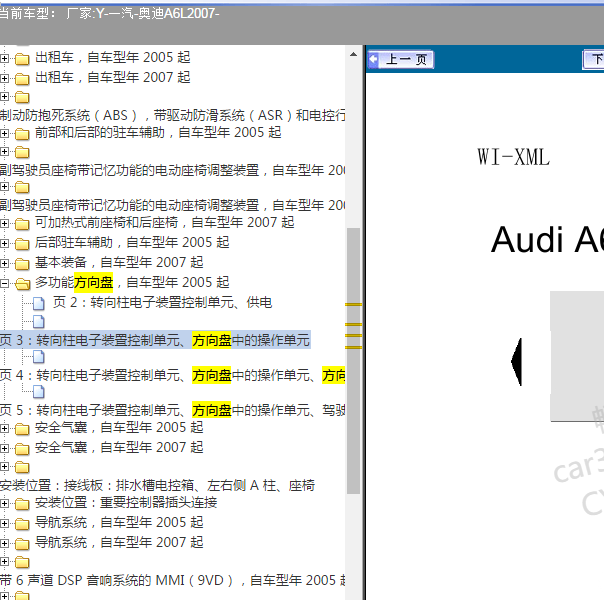Click document icon of 页 2 entry
Image resolution: width=604 pixels, height=600 pixels.
click(39, 303)
